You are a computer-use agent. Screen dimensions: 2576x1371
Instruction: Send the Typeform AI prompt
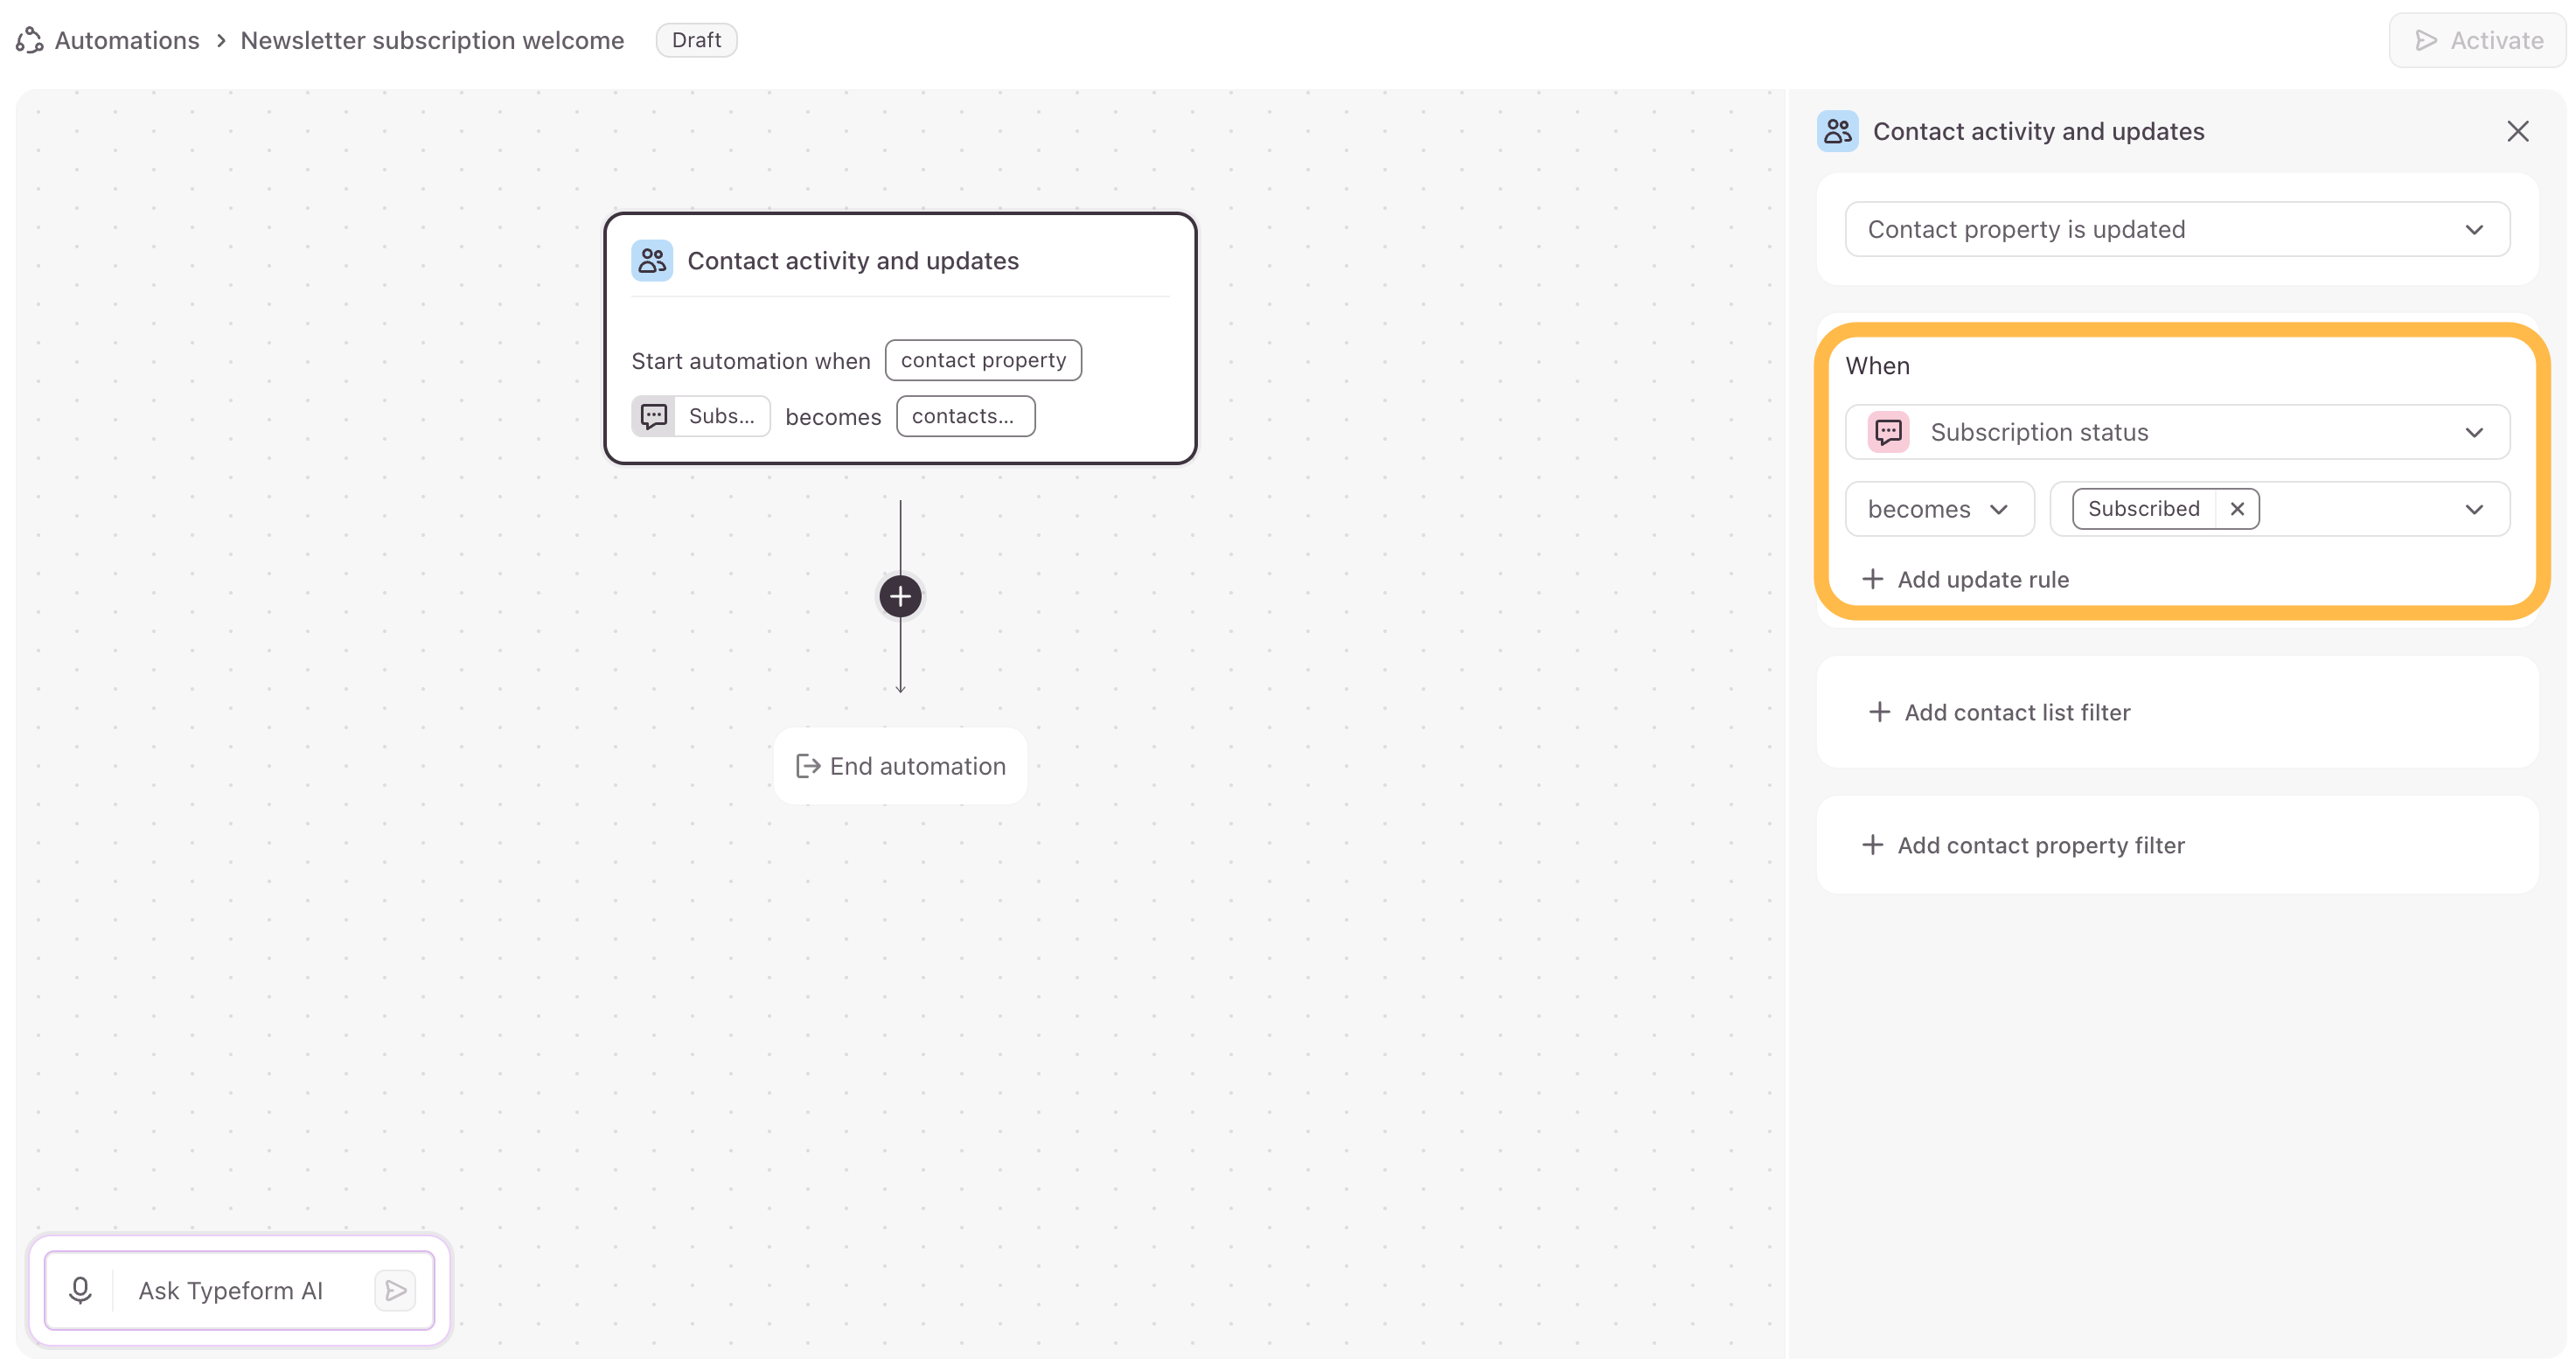click(x=396, y=1290)
